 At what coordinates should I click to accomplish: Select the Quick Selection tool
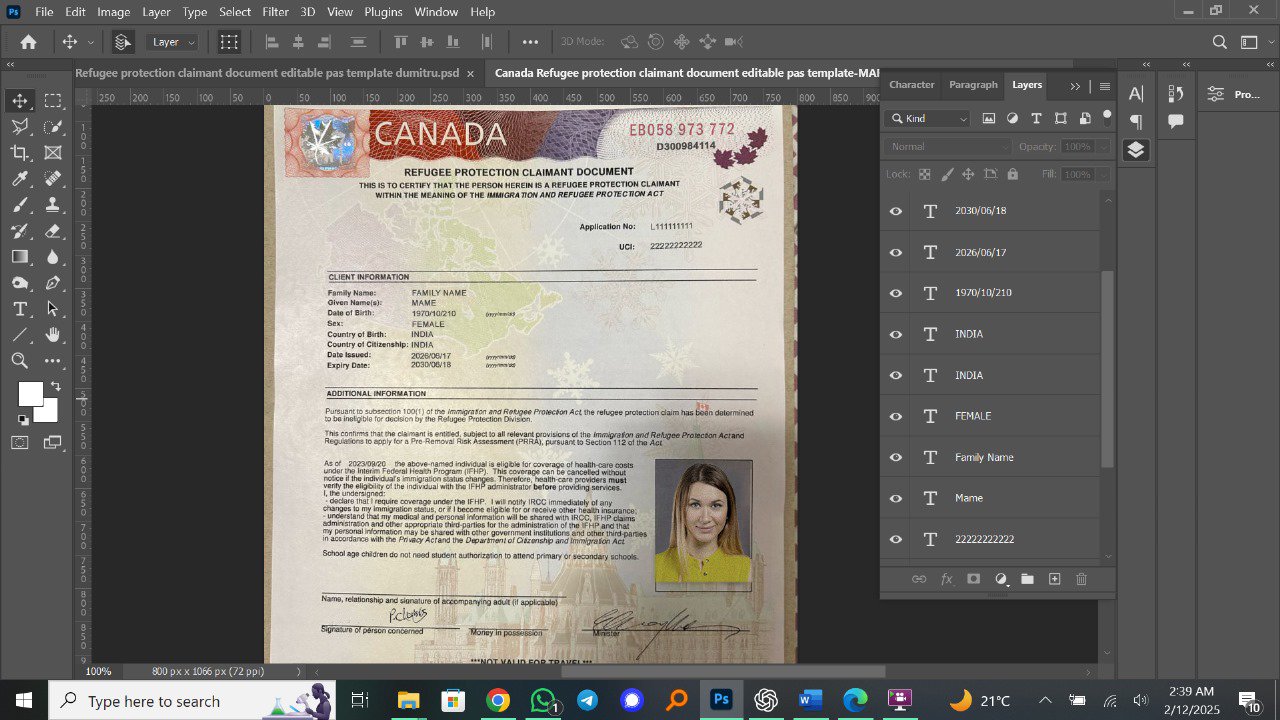click(53, 127)
